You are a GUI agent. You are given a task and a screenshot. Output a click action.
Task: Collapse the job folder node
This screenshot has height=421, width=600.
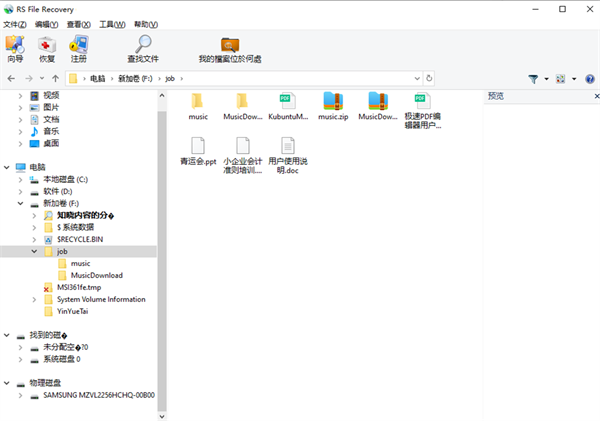click(34, 251)
